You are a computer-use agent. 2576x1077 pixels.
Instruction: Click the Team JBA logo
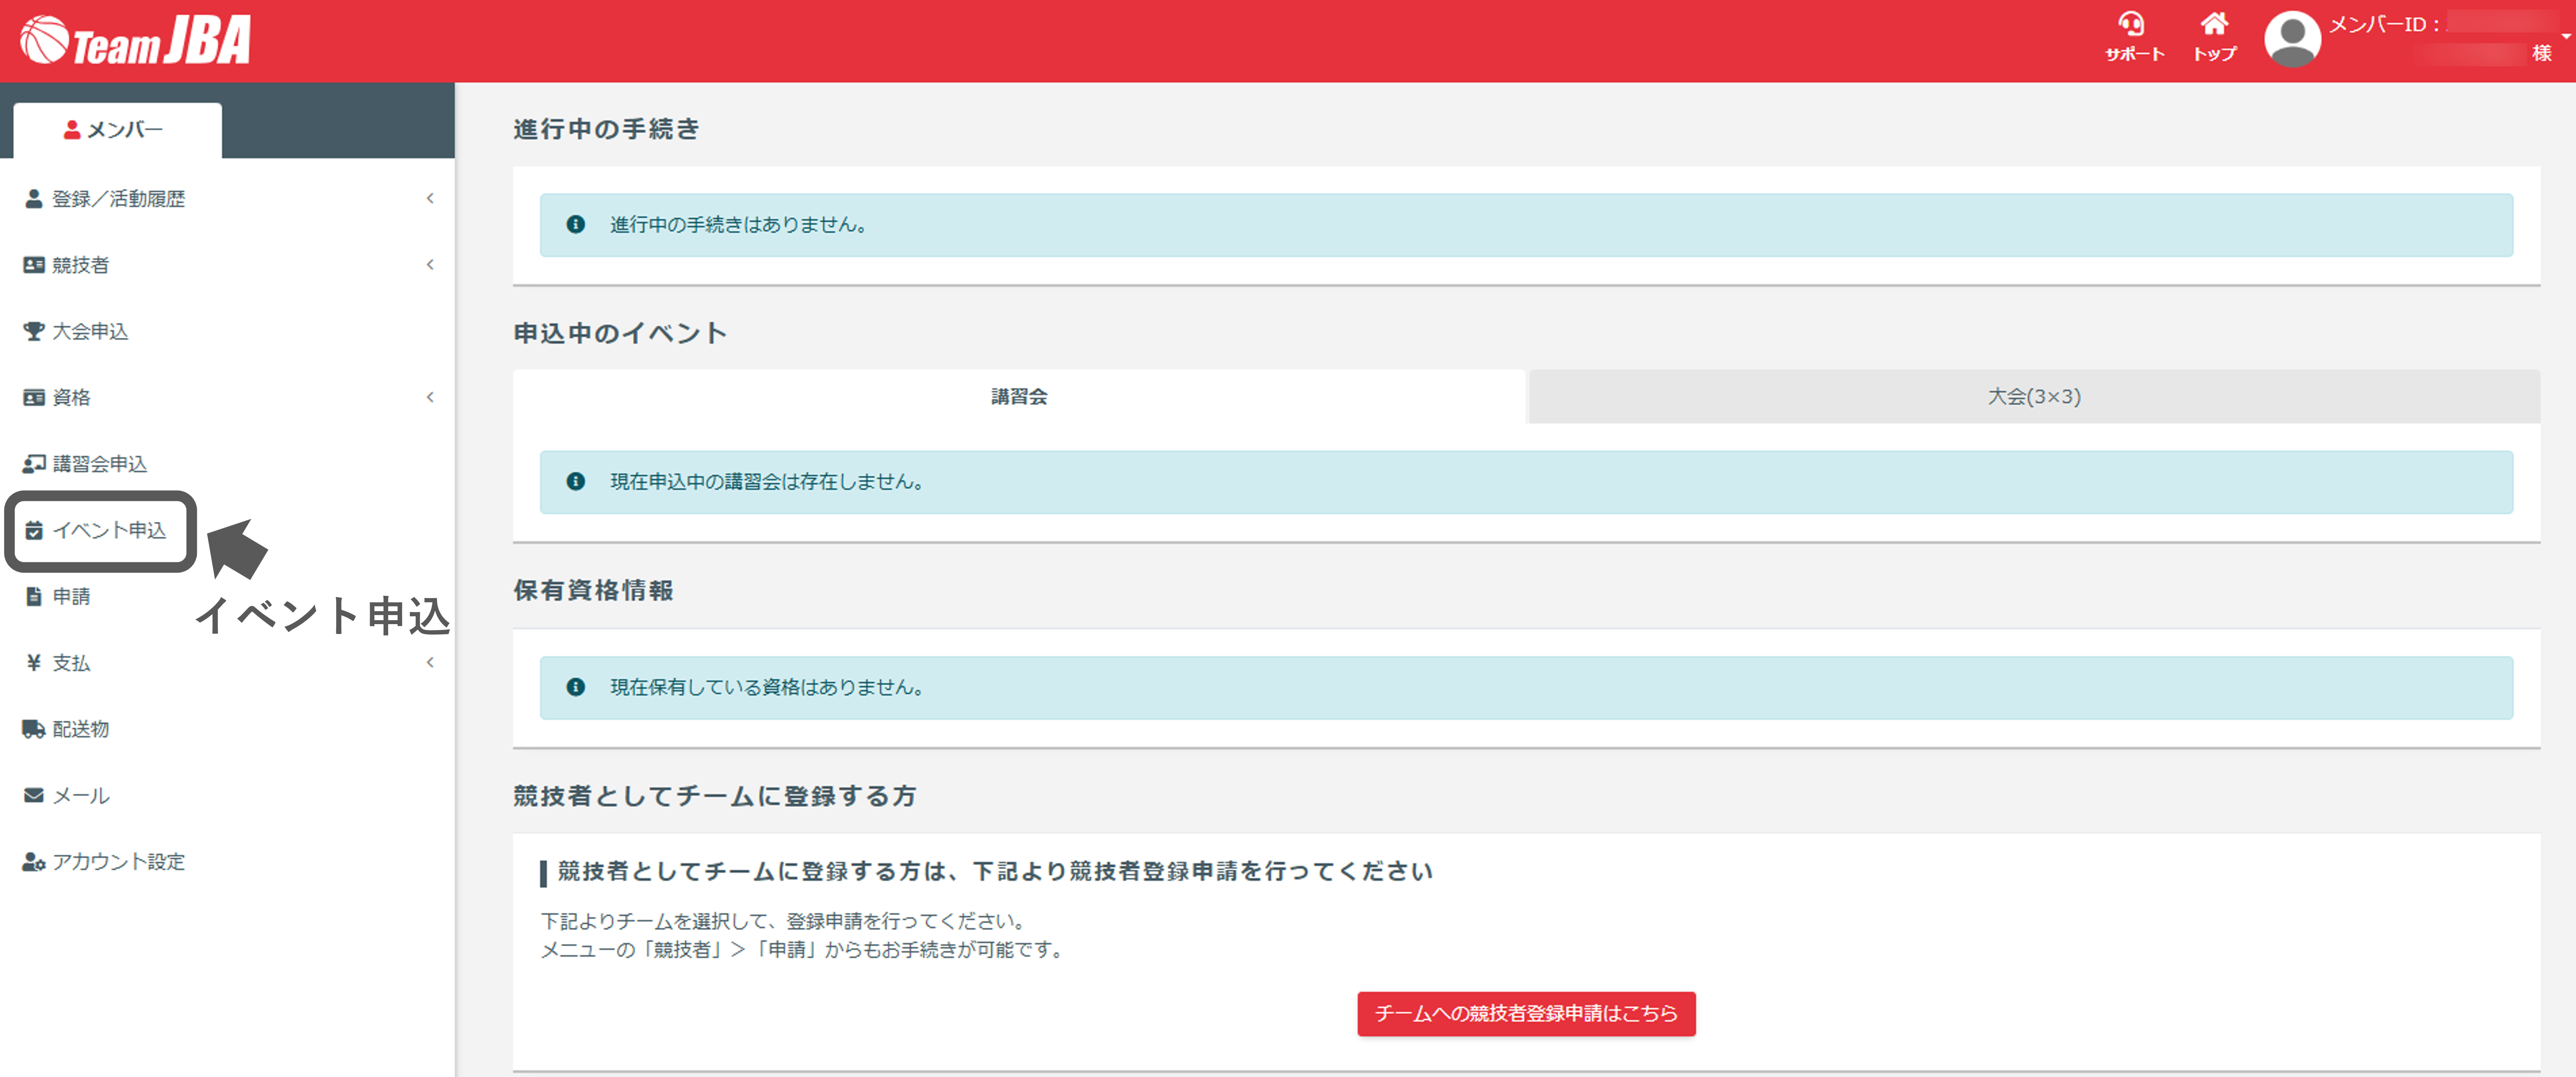(135, 41)
